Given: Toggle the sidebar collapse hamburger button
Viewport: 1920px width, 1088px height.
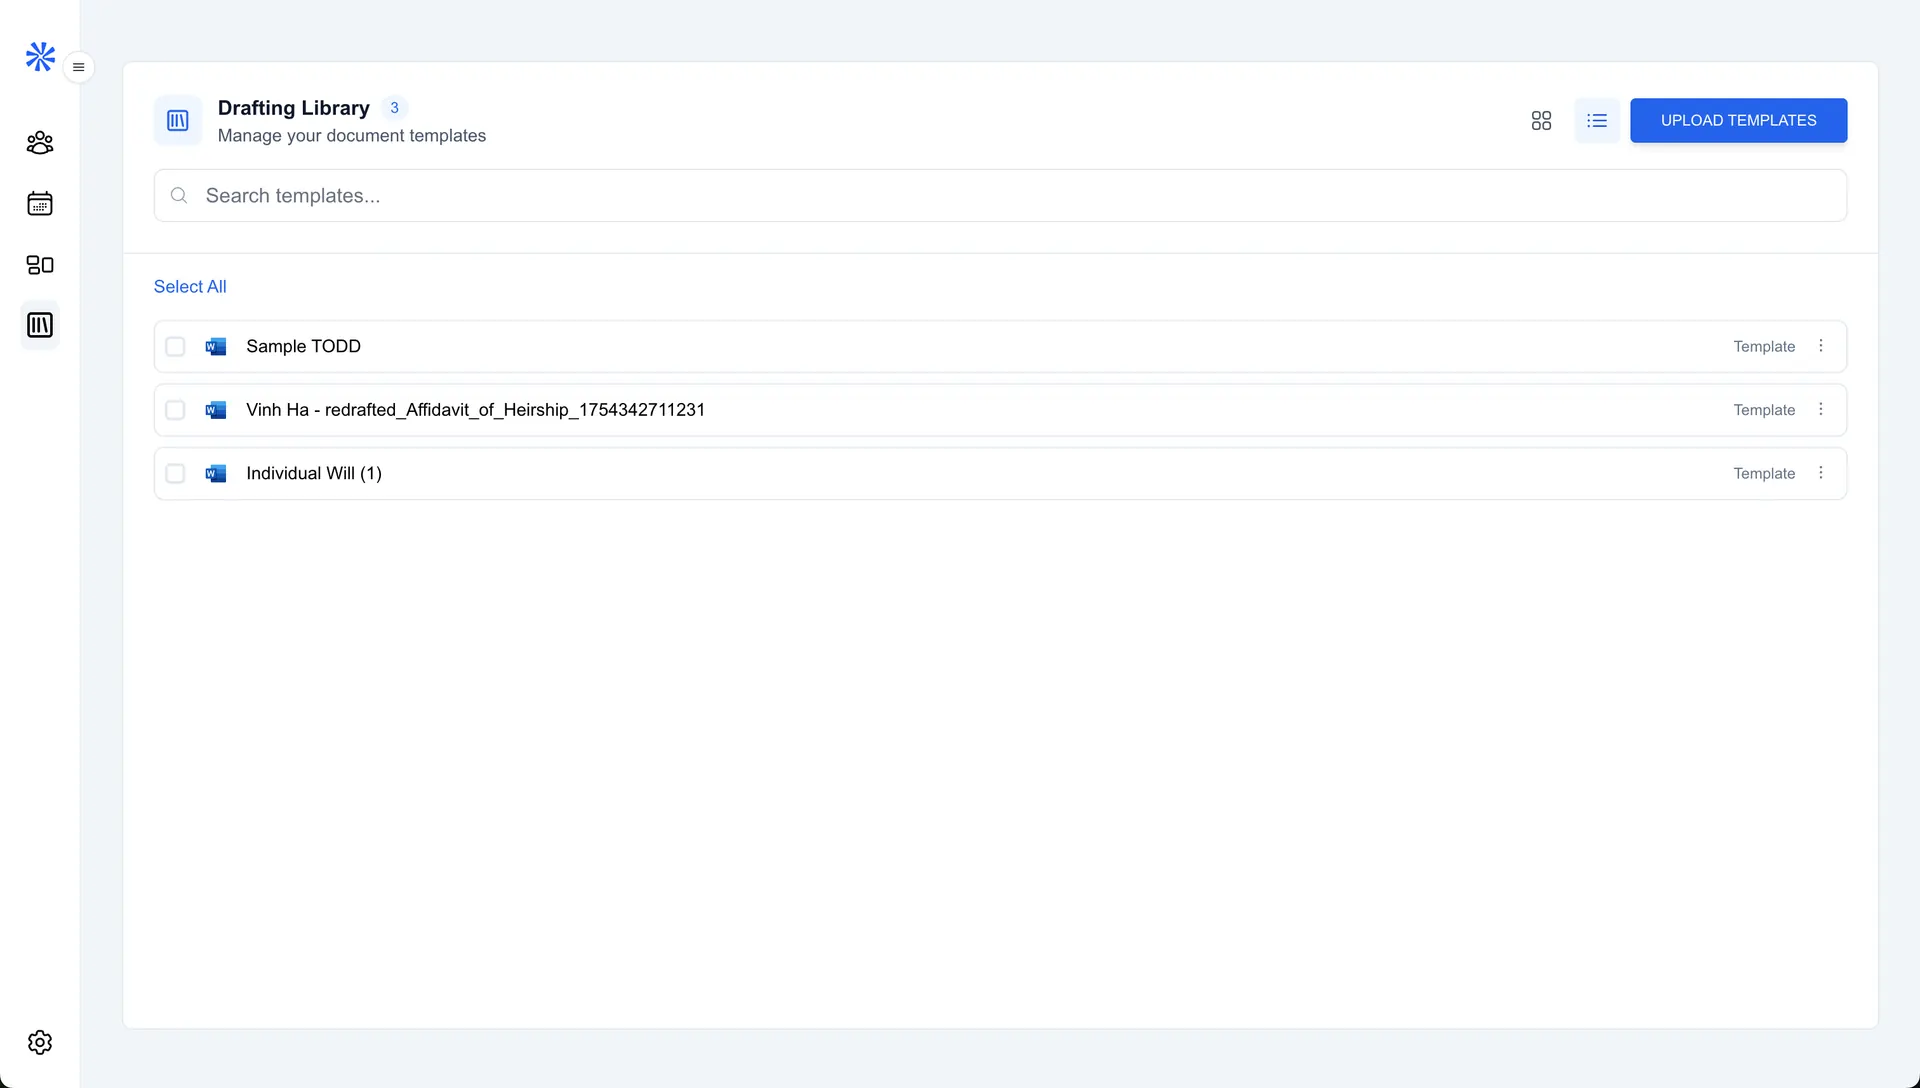Looking at the screenshot, I should [78, 67].
